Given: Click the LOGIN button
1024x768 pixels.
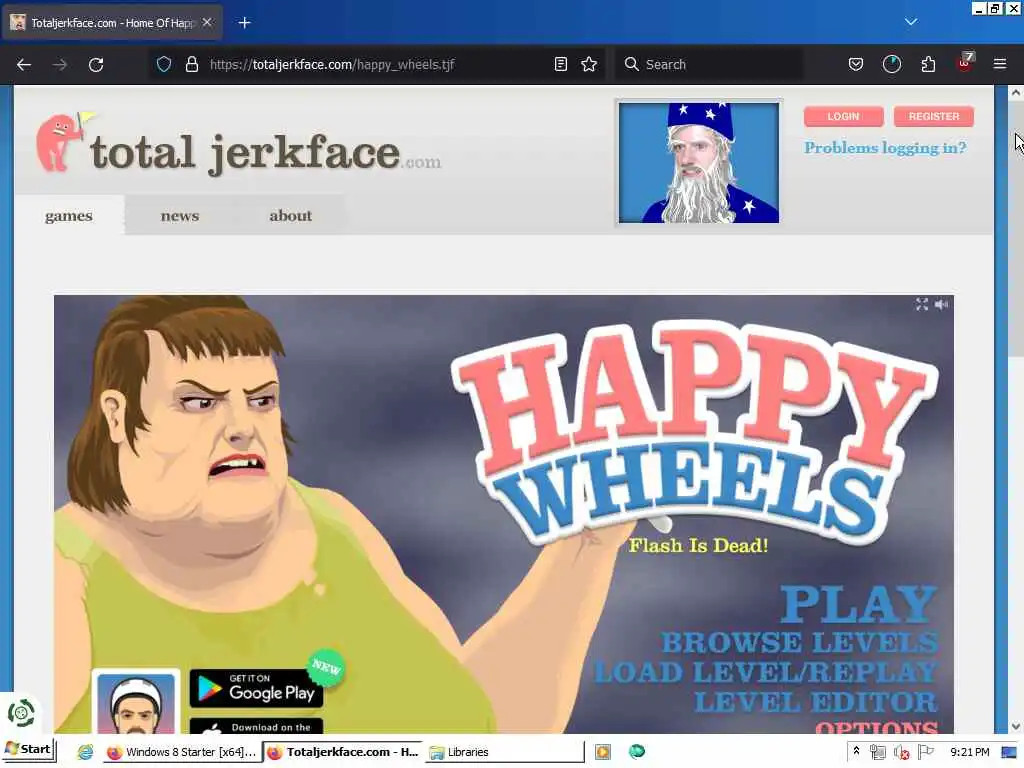Looking at the screenshot, I should pyautogui.click(x=843, y=116).
